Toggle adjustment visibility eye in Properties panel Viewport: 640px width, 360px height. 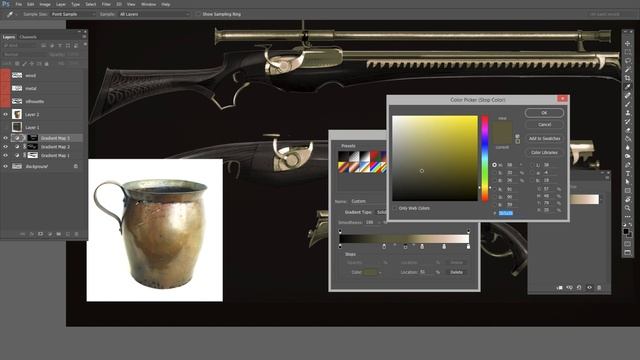[x=589, y=288]
